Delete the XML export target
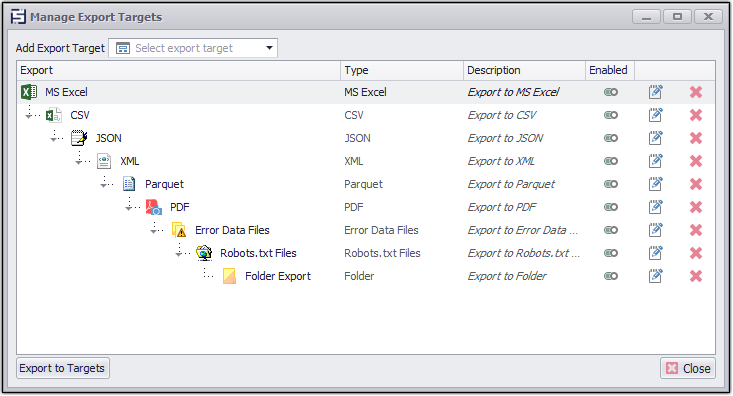Viewport: 733px width, 396px height. pyautogui.click(x=696, y=161)
